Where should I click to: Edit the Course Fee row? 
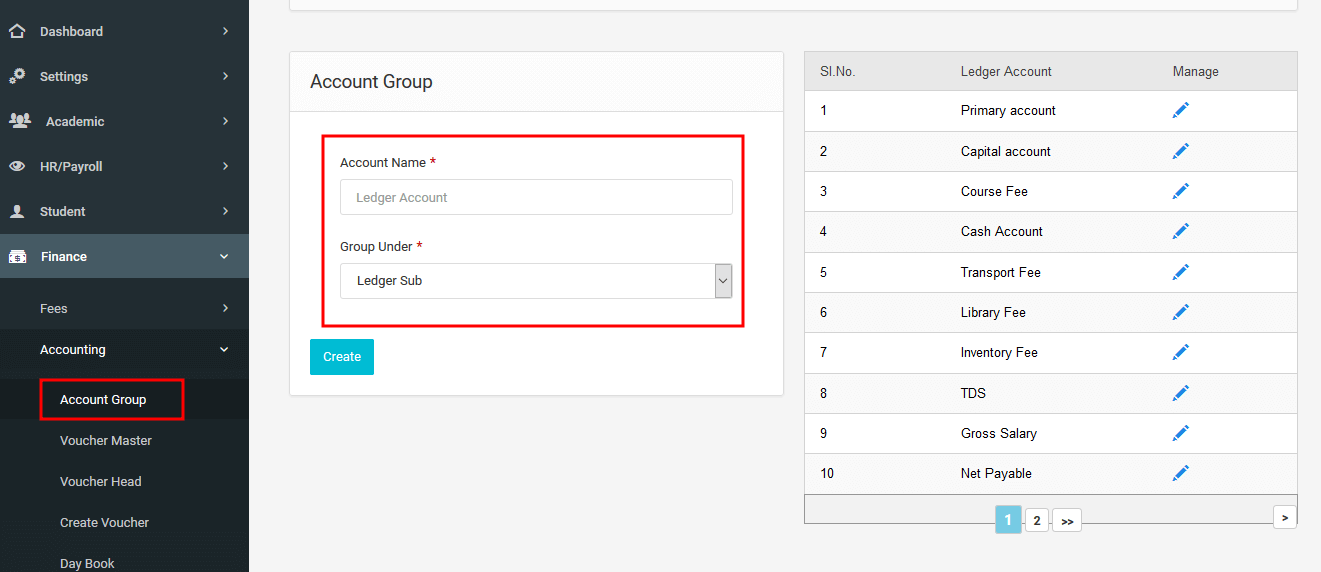(1181, 191)
